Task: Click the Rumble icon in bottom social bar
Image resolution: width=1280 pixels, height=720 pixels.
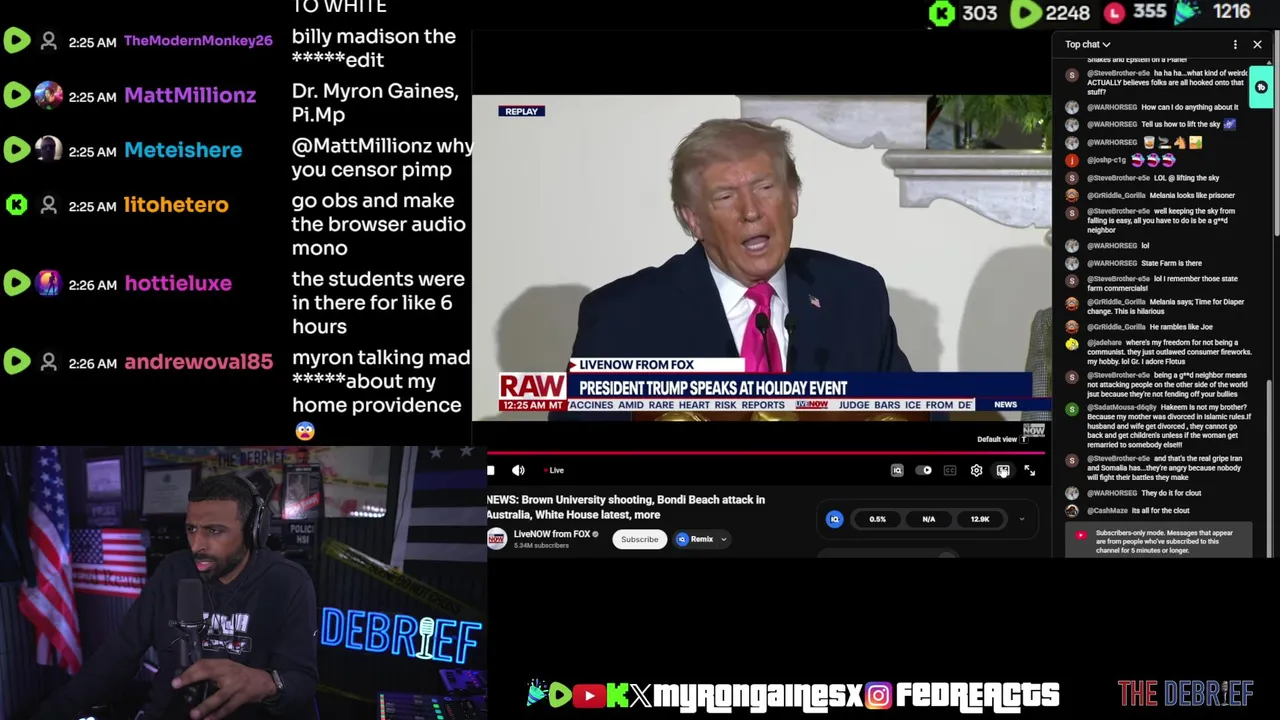Action: point(560,695)
